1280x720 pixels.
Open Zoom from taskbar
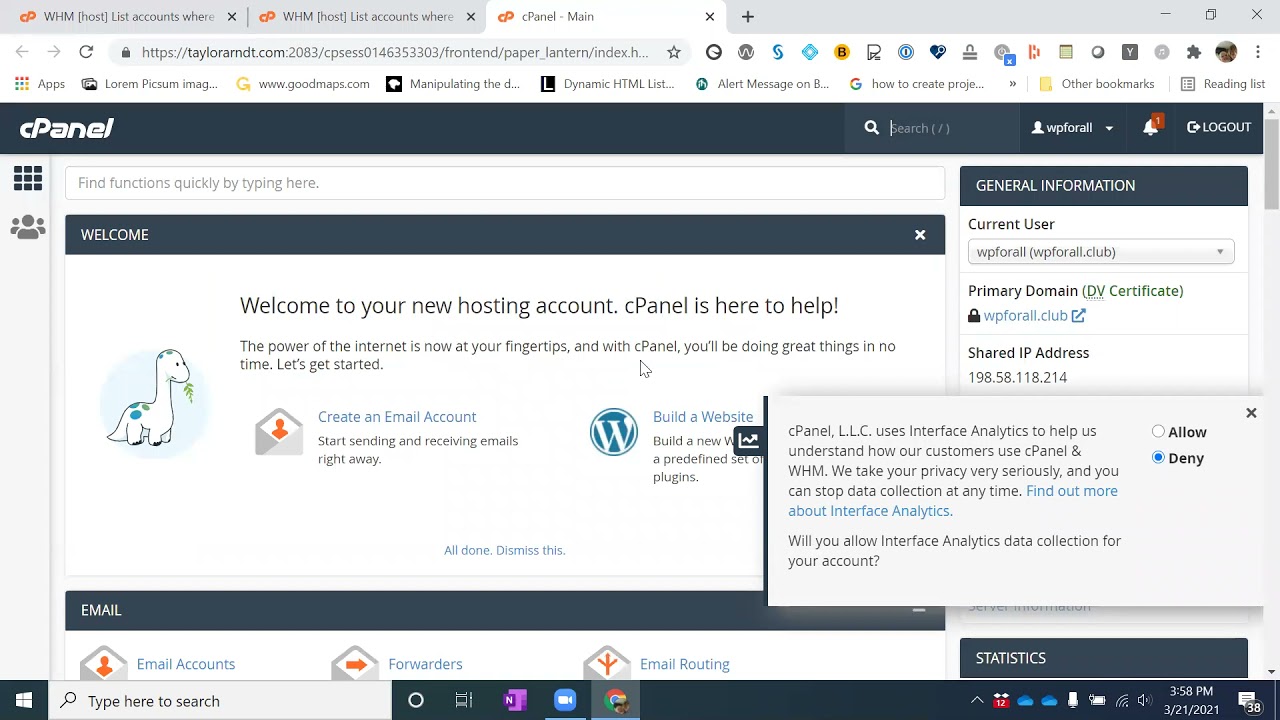click(565, 701)
